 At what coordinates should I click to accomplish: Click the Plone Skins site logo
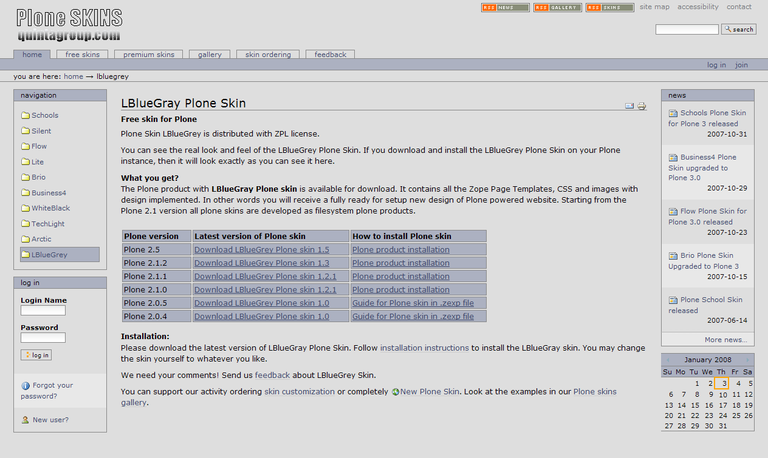69,24
